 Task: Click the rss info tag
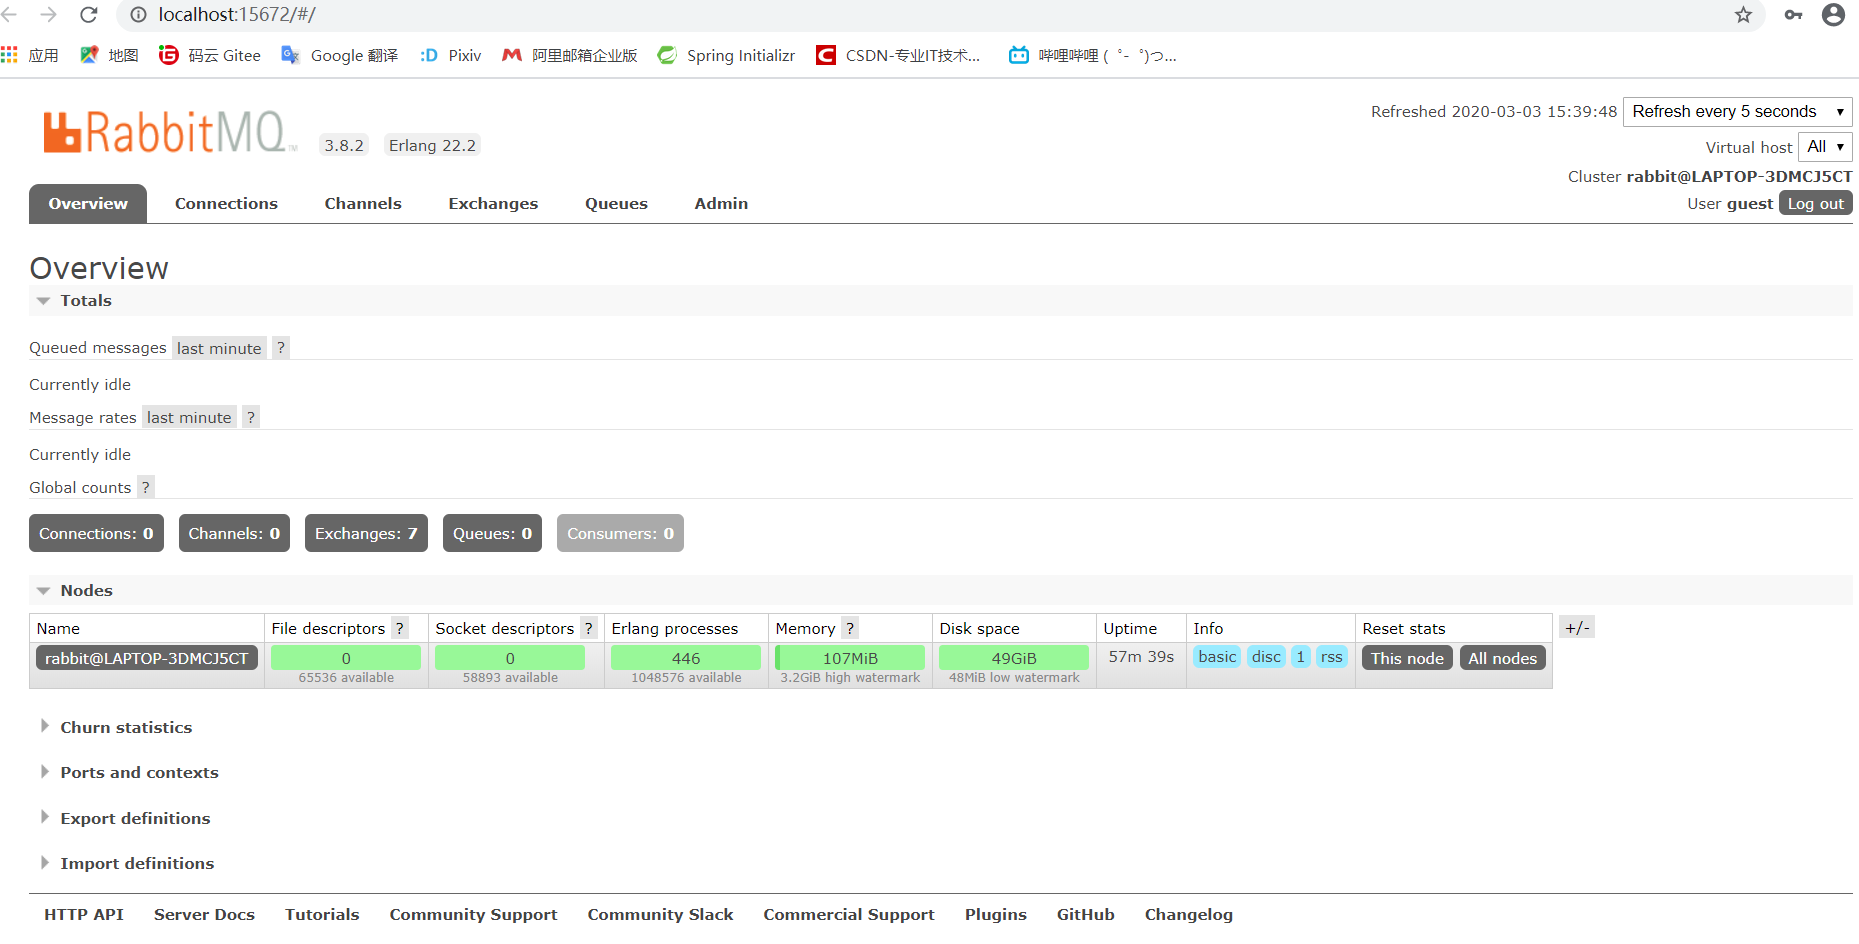1331,657
